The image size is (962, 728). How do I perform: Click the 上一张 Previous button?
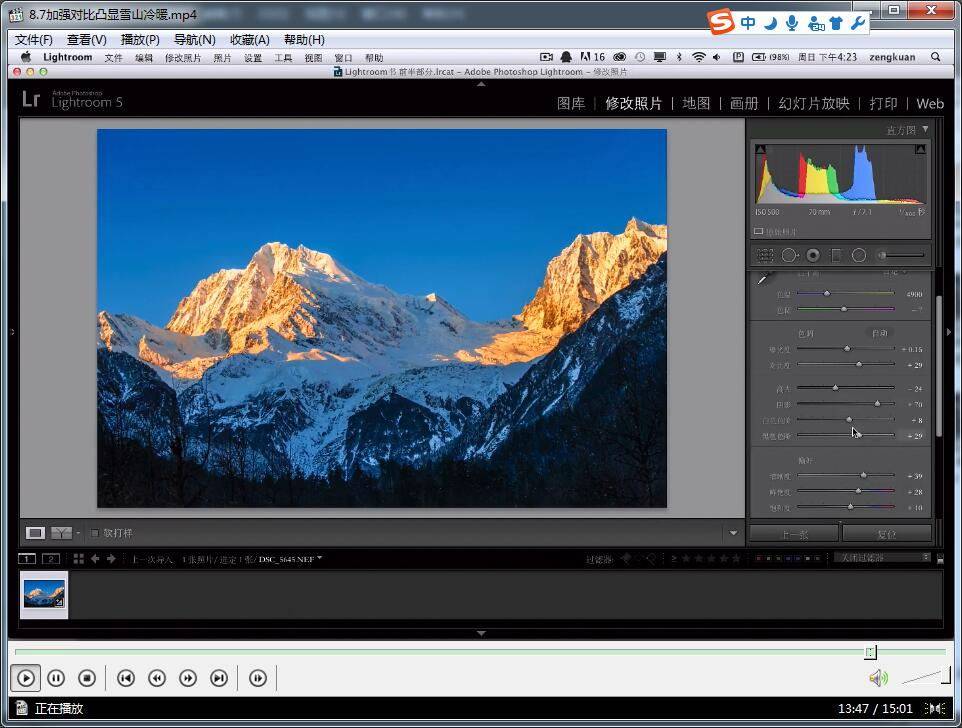794,534
